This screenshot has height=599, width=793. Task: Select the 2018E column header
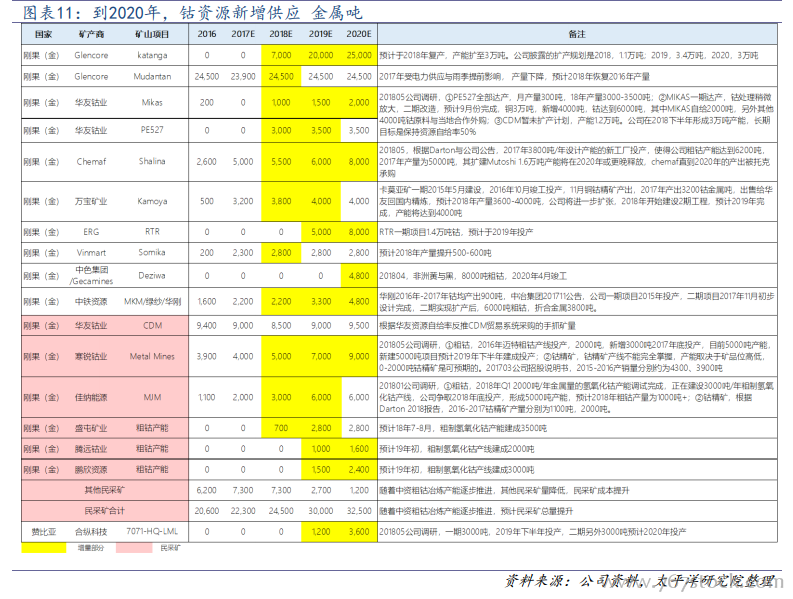(281, 34)
